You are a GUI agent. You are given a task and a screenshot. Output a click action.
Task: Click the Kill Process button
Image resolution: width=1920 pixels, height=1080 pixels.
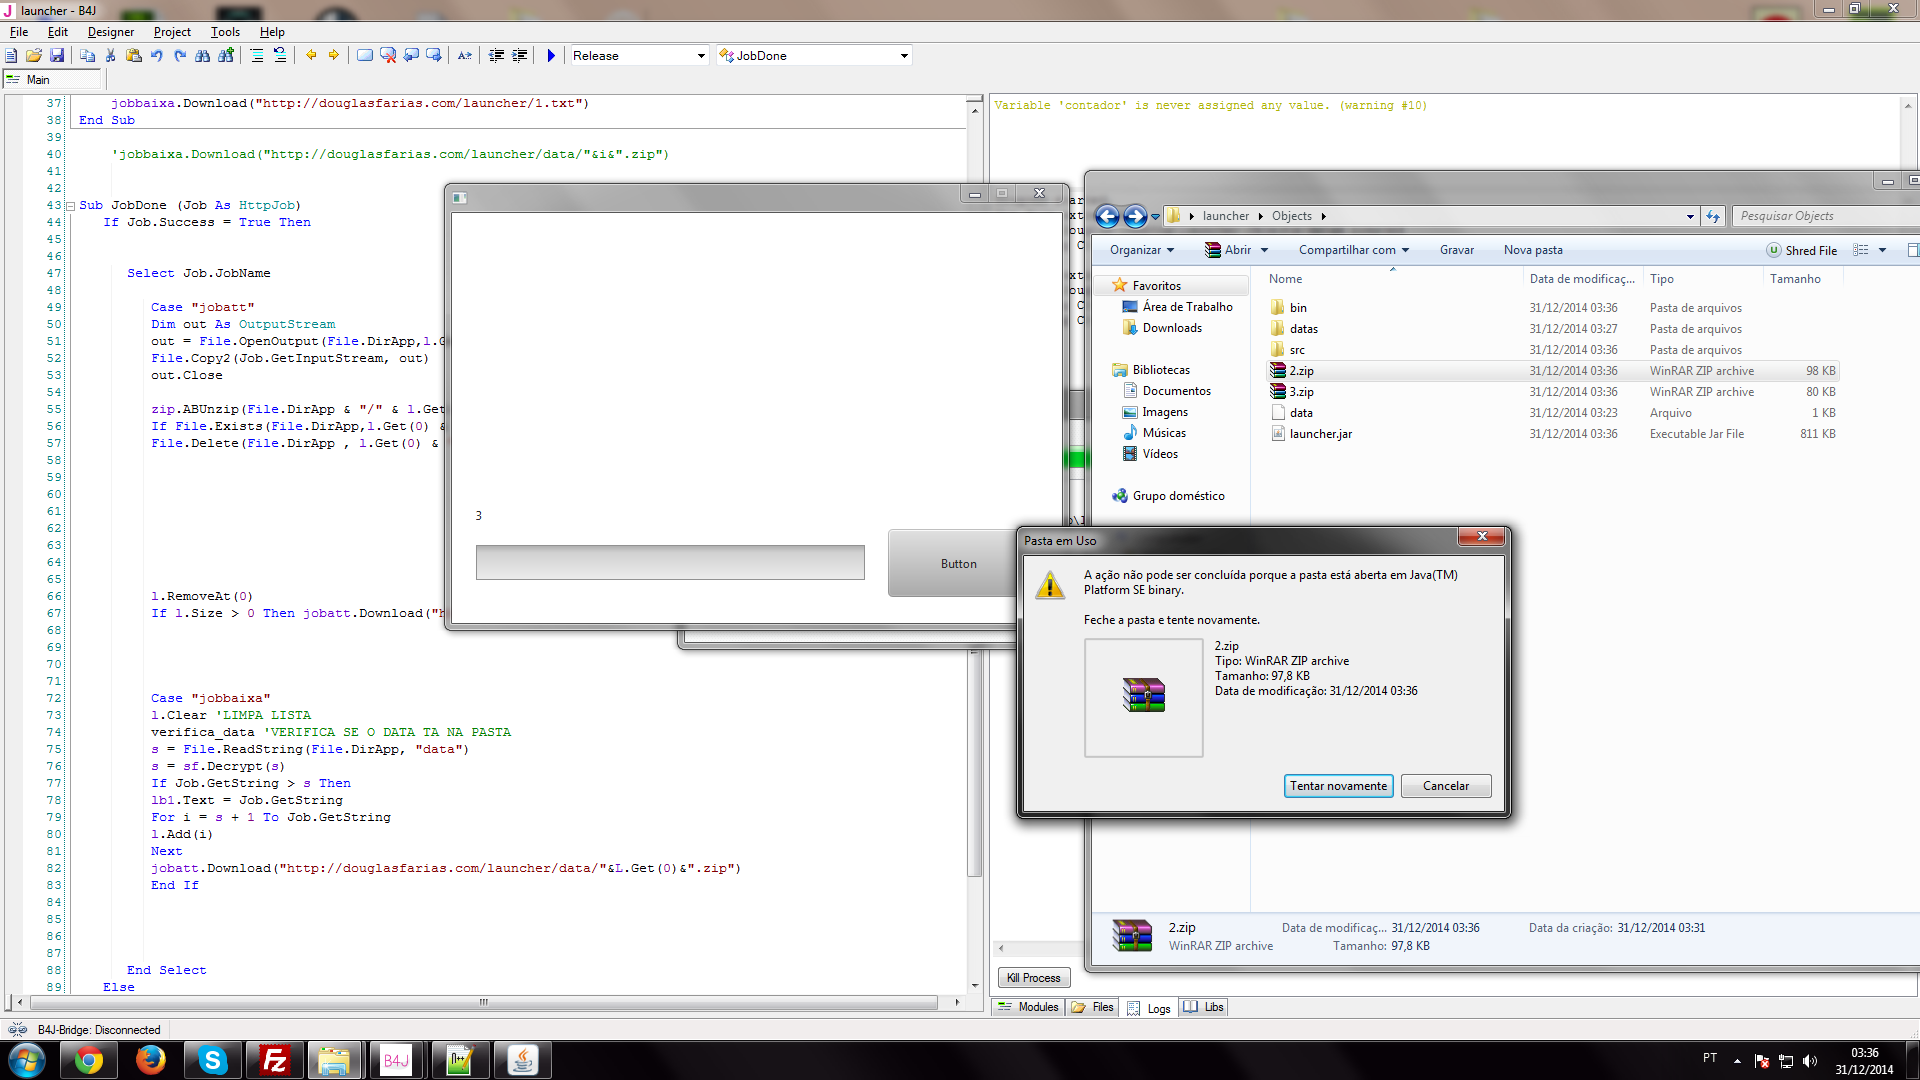[1033, 978]
